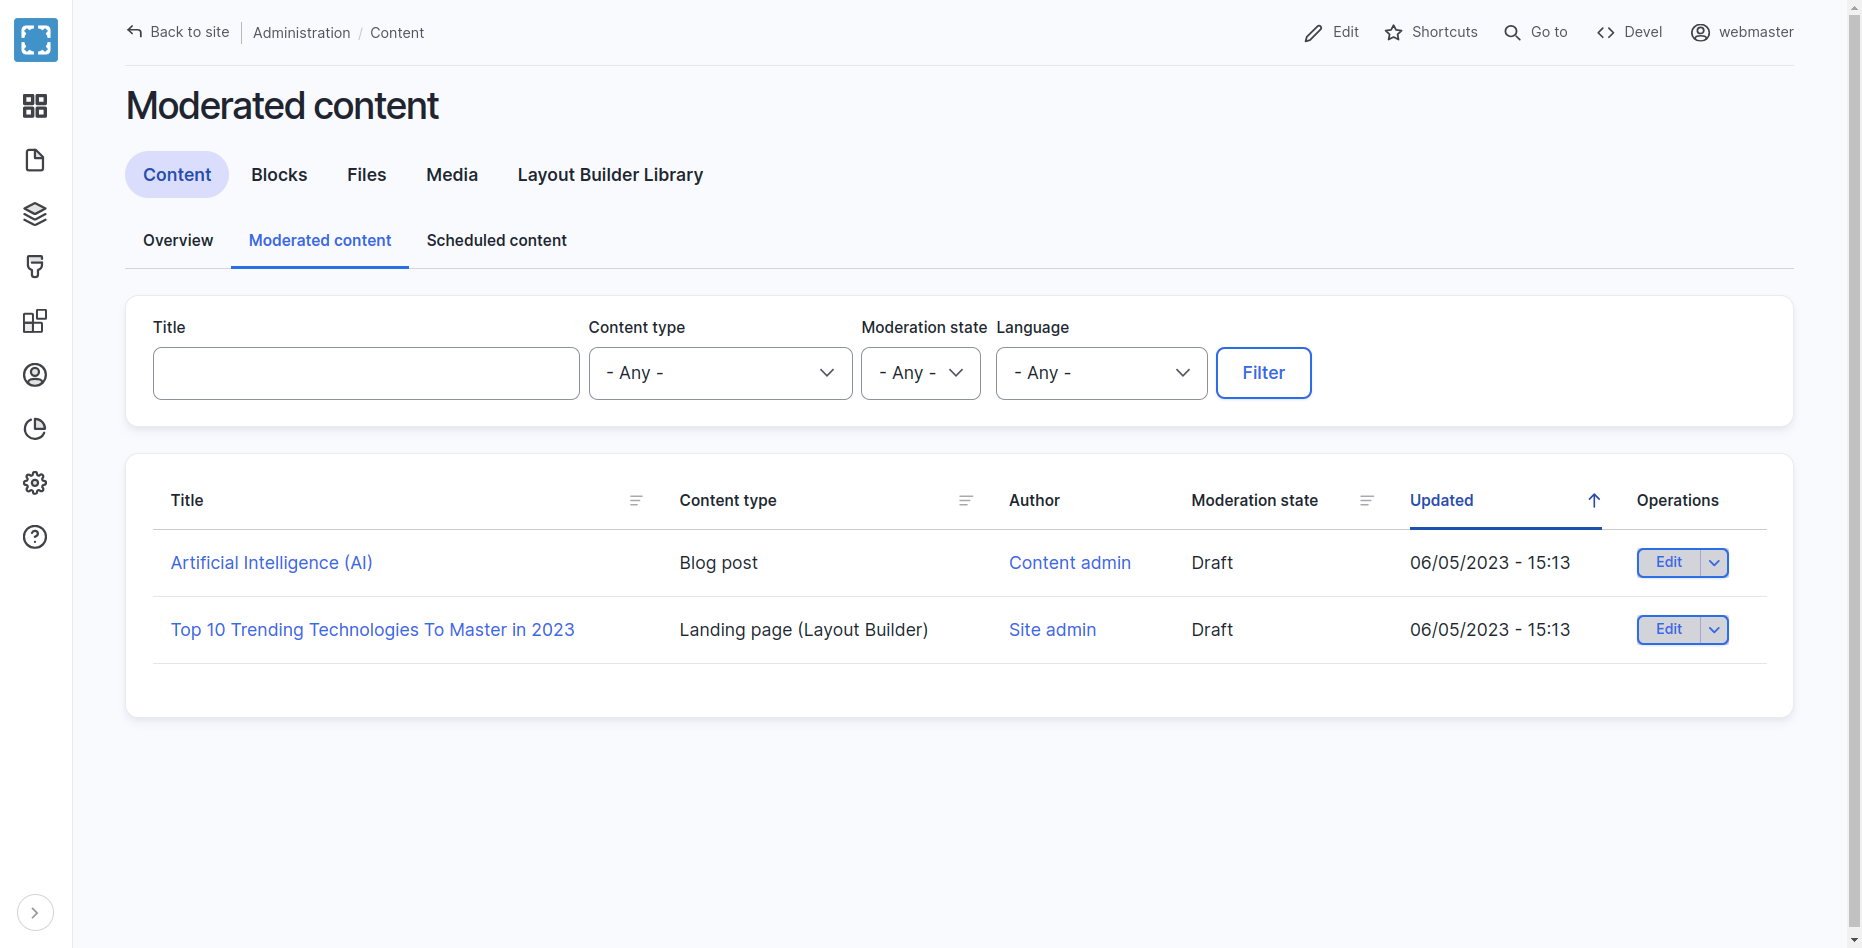Screen dimensions: 1862x948
Task: Open the Content type filter dropdown
Action: click(x=720, y=373)
